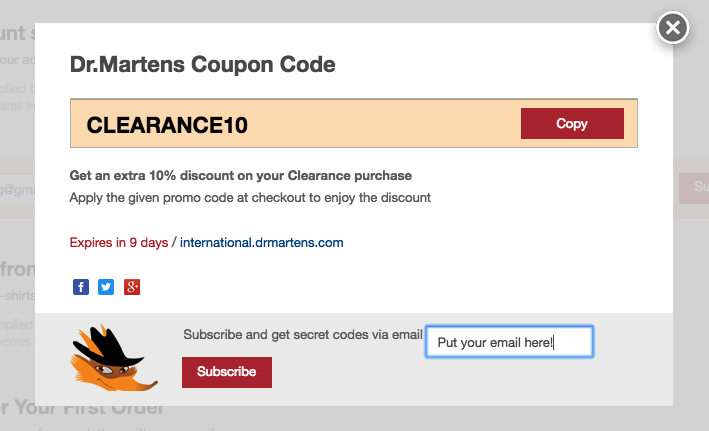Select the CLEARANCE10 coupon code text
Viewport: 709px width, 431px height.
tap(167, 126)
